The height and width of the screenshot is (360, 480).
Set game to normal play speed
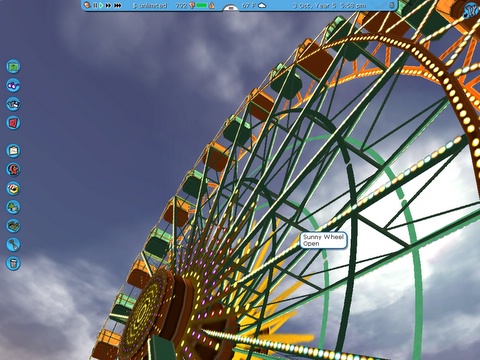tap(101, 5)
